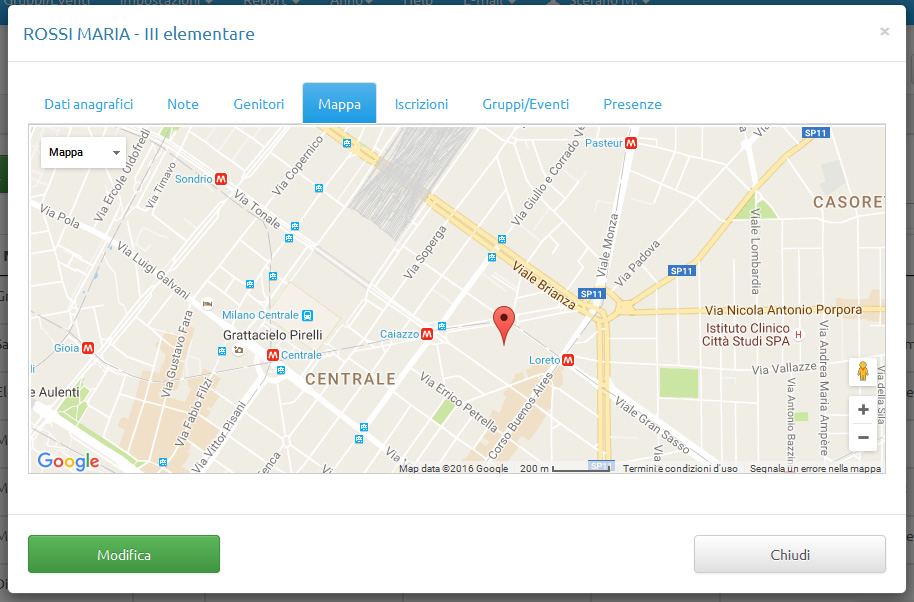
Task: Click the red location marker pin
Action: point(504,325)
